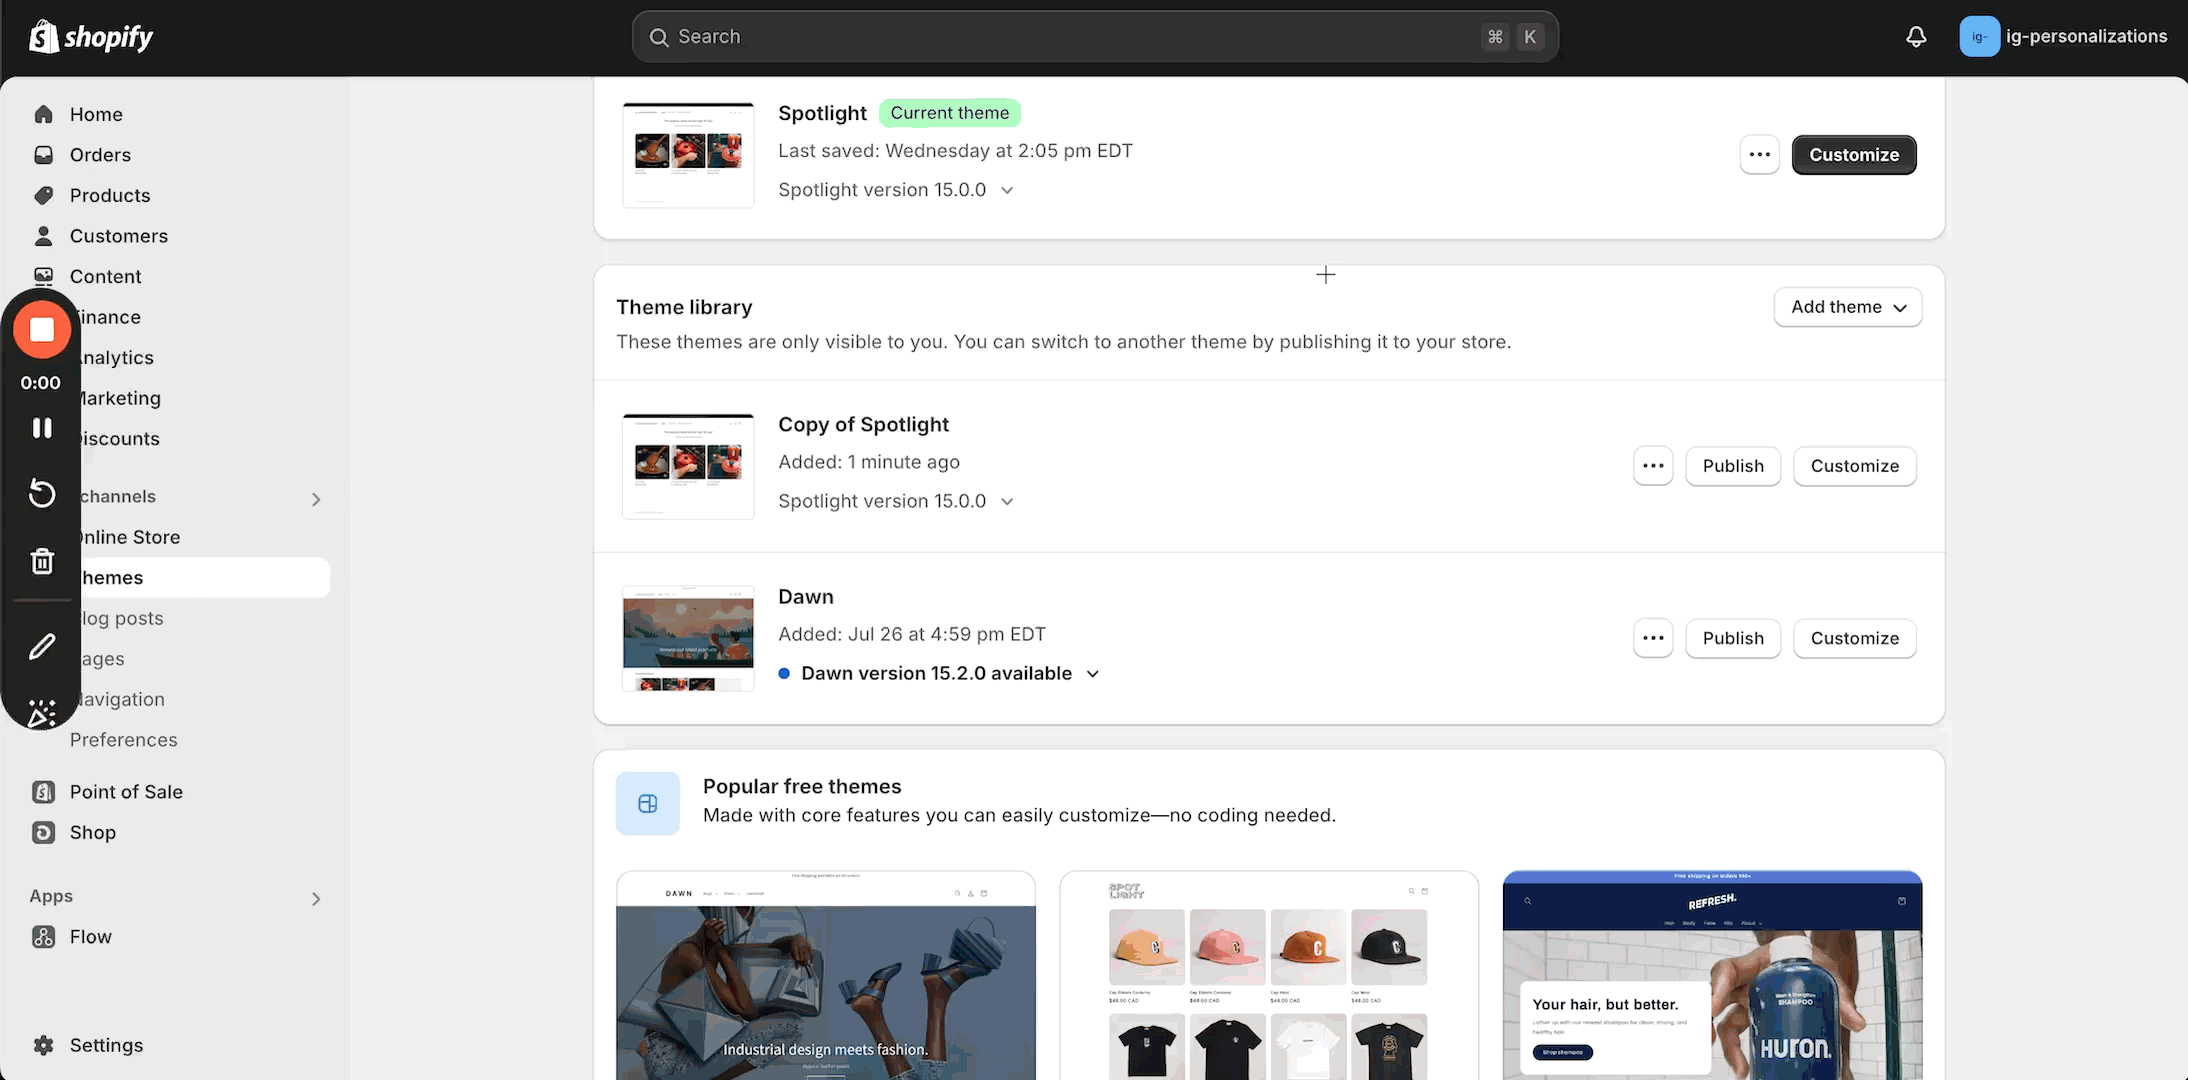Open the notifications bell
The width and height of the screenshot is (2188, 1080).
[x=1916, y=37]
